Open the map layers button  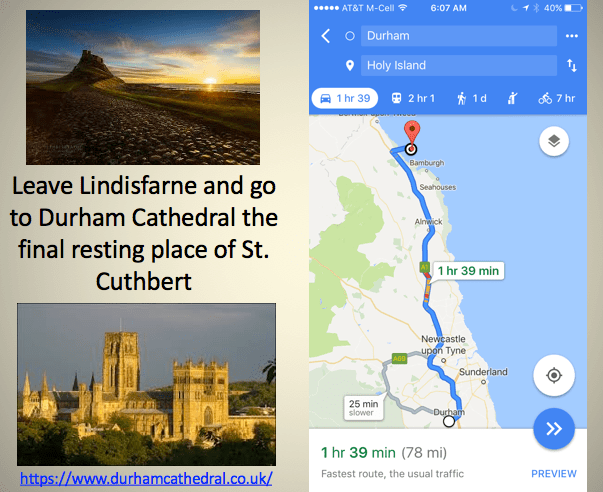coord(553,141)
